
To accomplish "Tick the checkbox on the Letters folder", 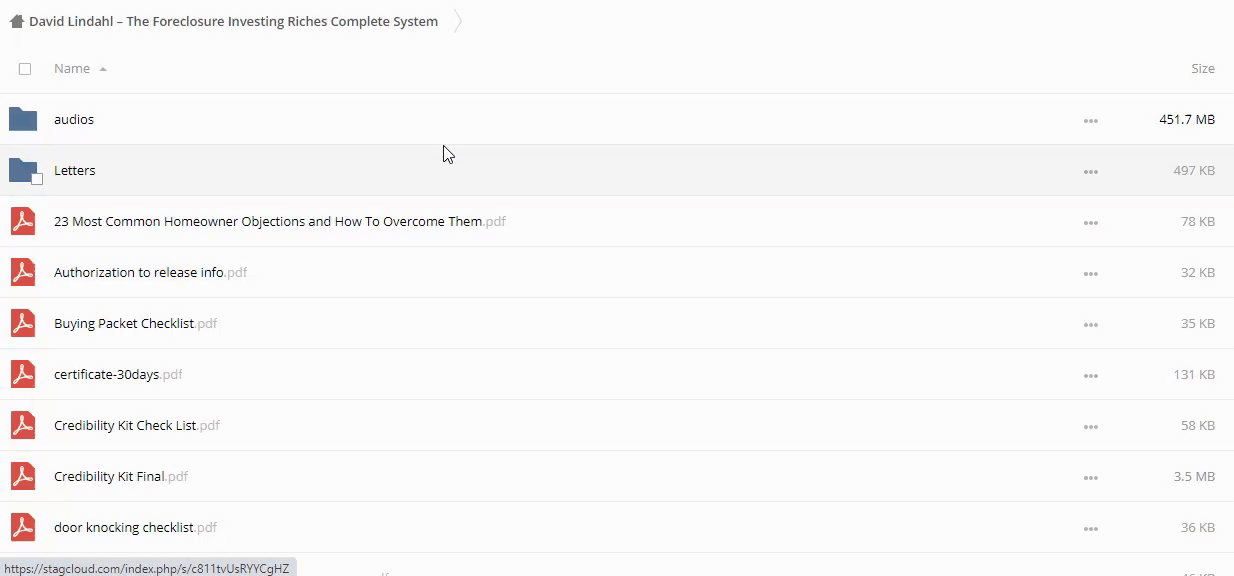I will (x=37, y=179).
